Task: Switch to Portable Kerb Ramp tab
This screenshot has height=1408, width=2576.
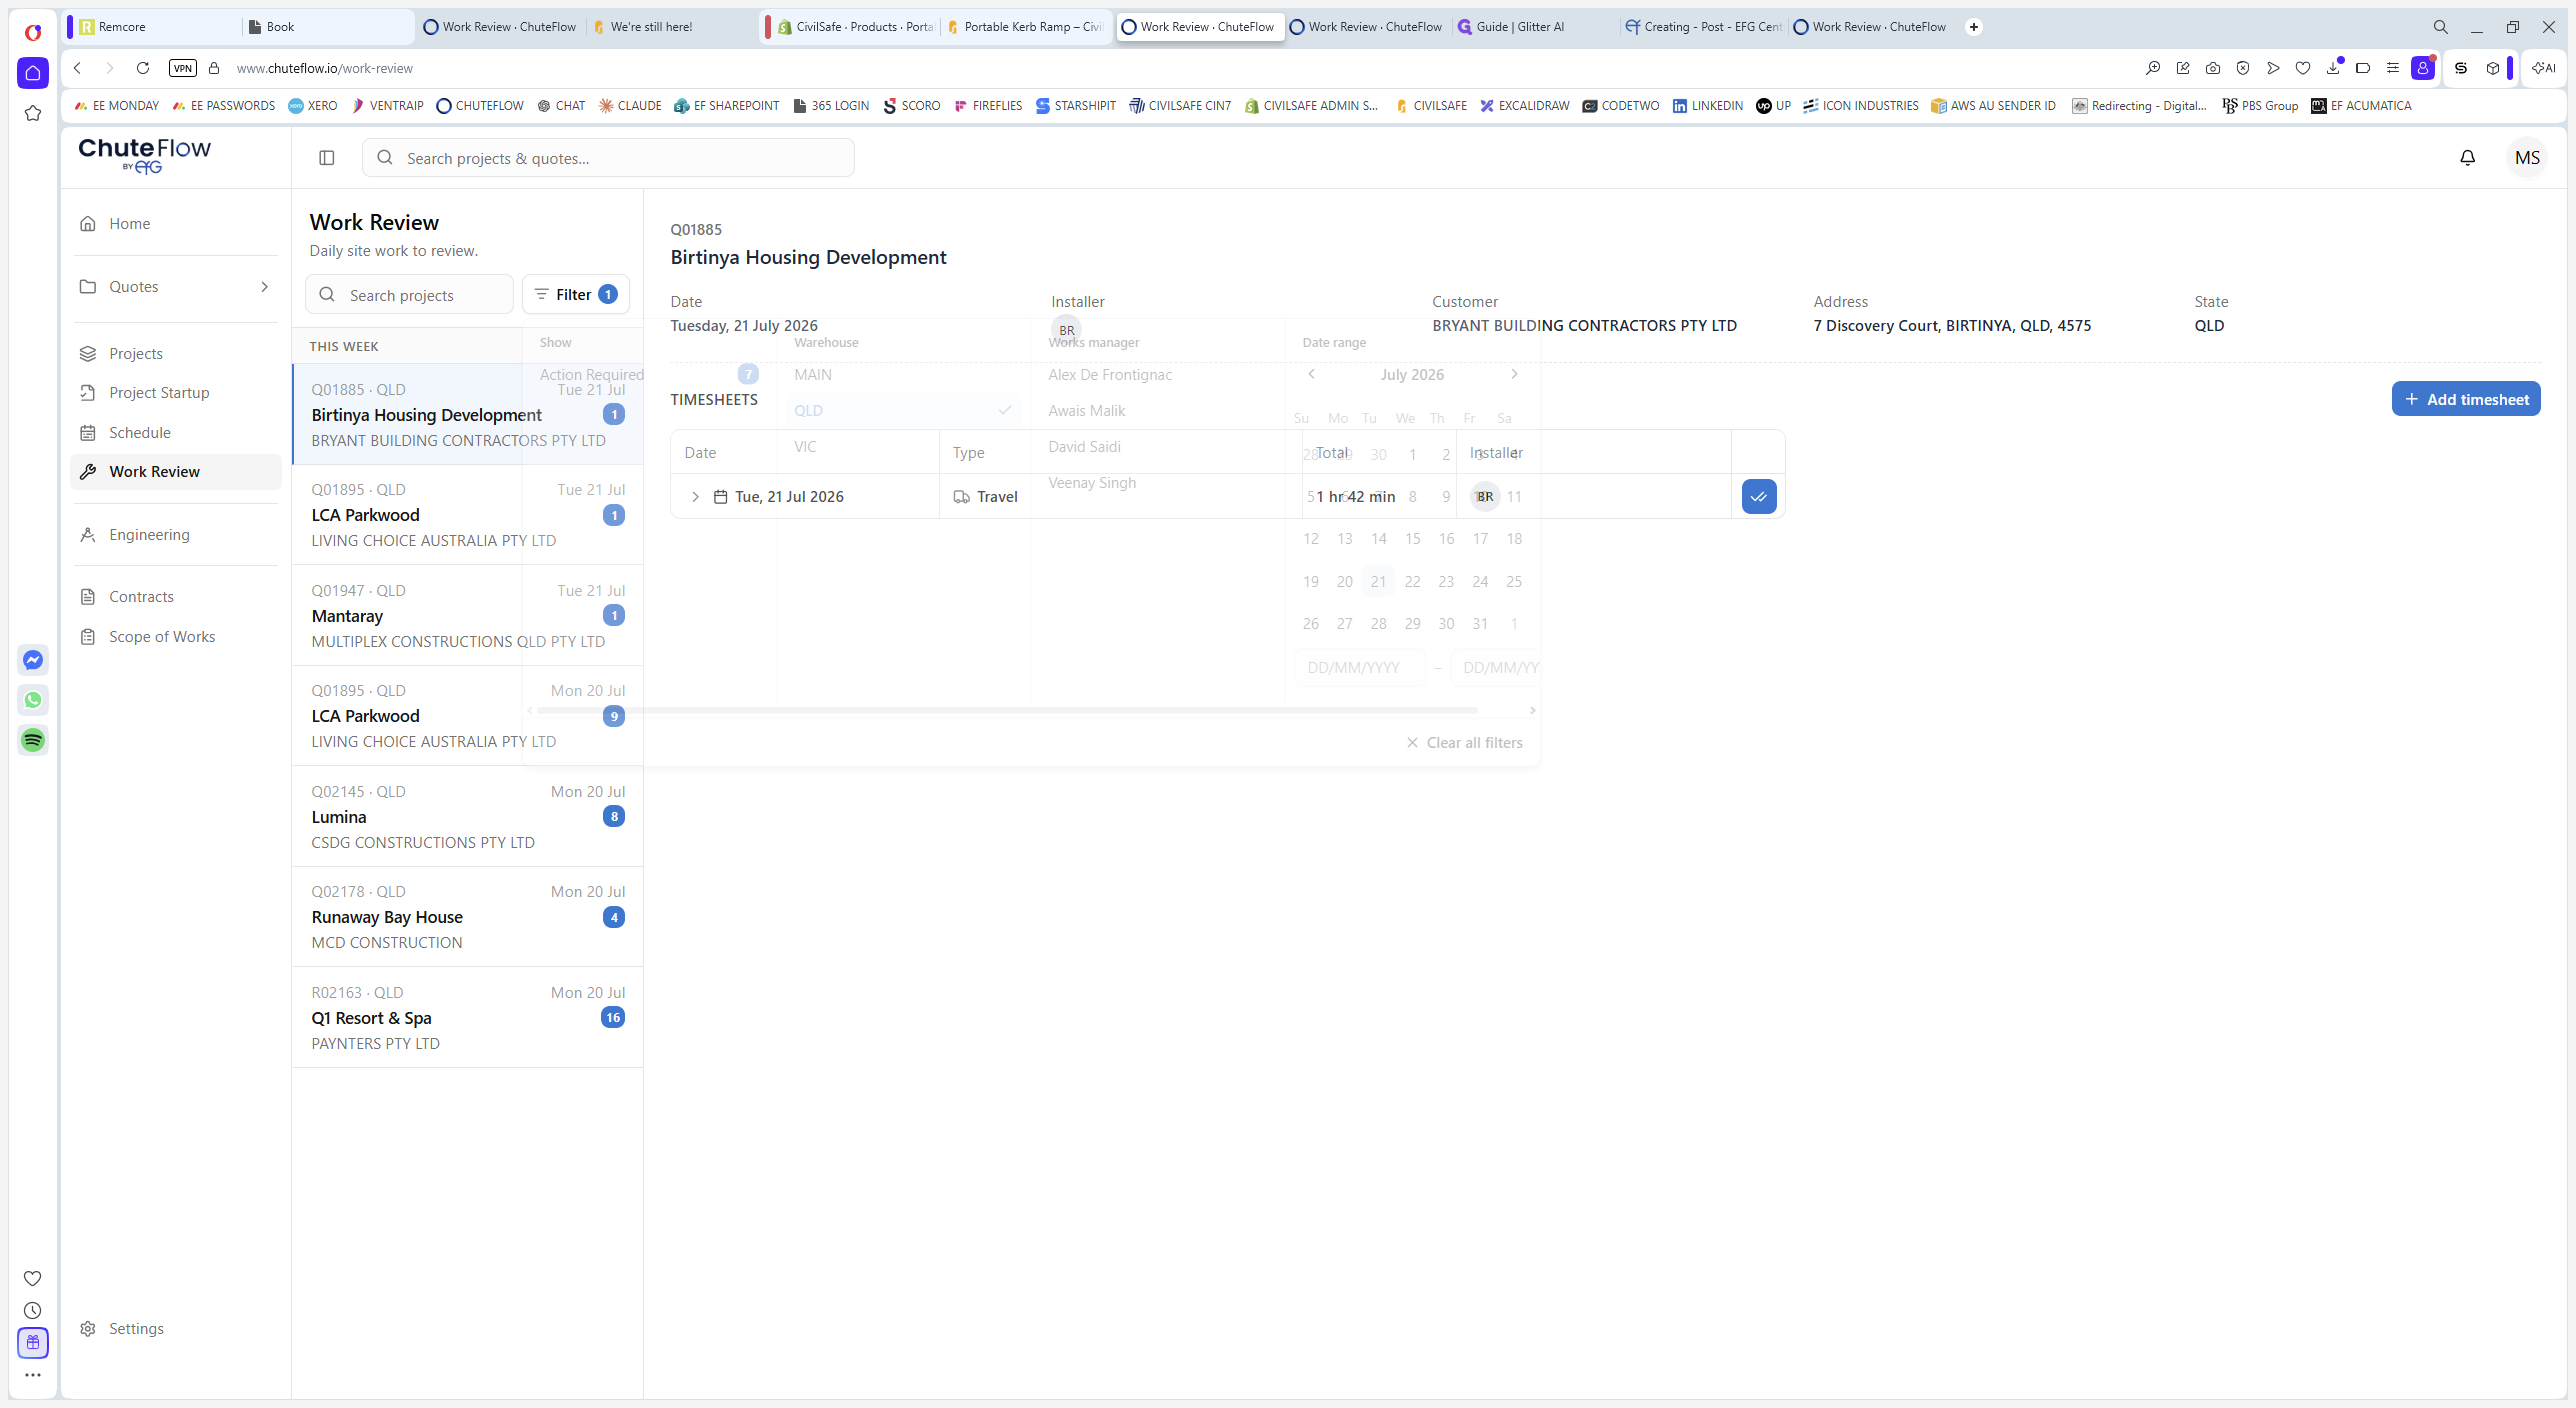Action: tap(1025, 27)
